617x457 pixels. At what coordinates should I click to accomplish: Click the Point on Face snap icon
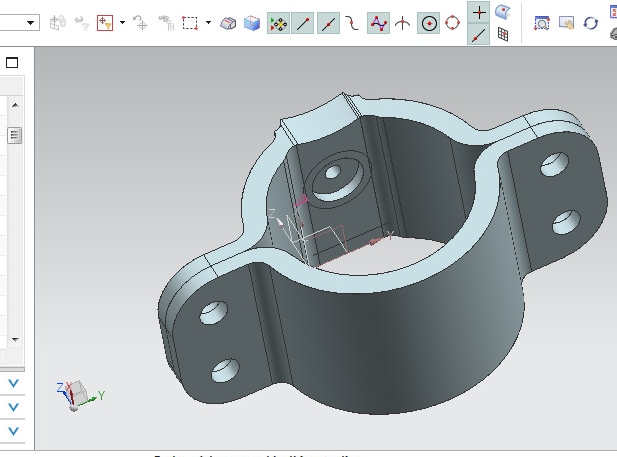click(503, 12)
